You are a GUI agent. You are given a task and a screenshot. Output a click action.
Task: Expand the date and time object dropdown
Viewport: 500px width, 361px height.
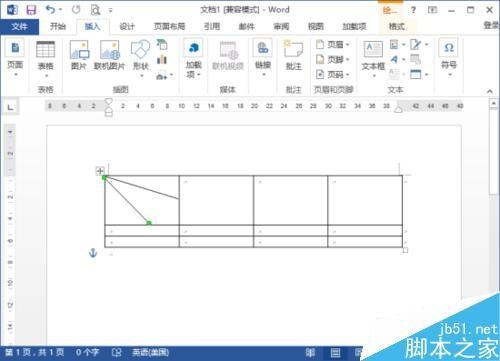coord(427,74)
